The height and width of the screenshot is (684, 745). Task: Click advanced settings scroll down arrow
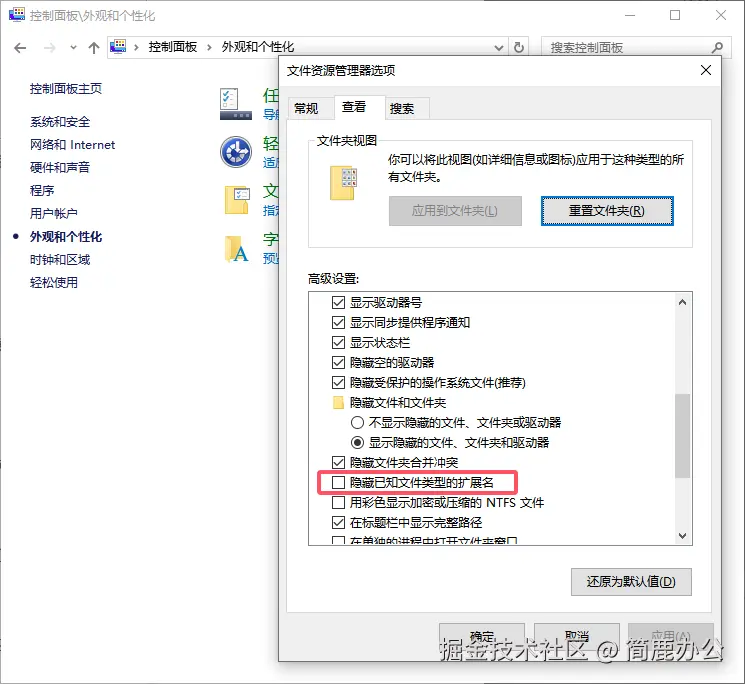[682, 536]
